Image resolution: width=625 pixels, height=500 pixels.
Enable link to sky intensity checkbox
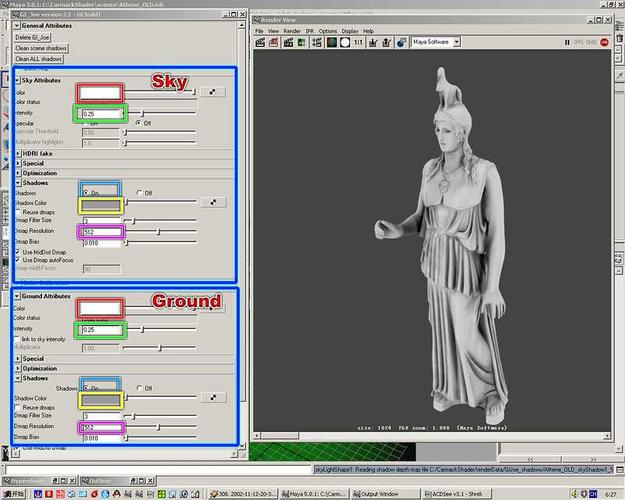(x=18, y=338)
